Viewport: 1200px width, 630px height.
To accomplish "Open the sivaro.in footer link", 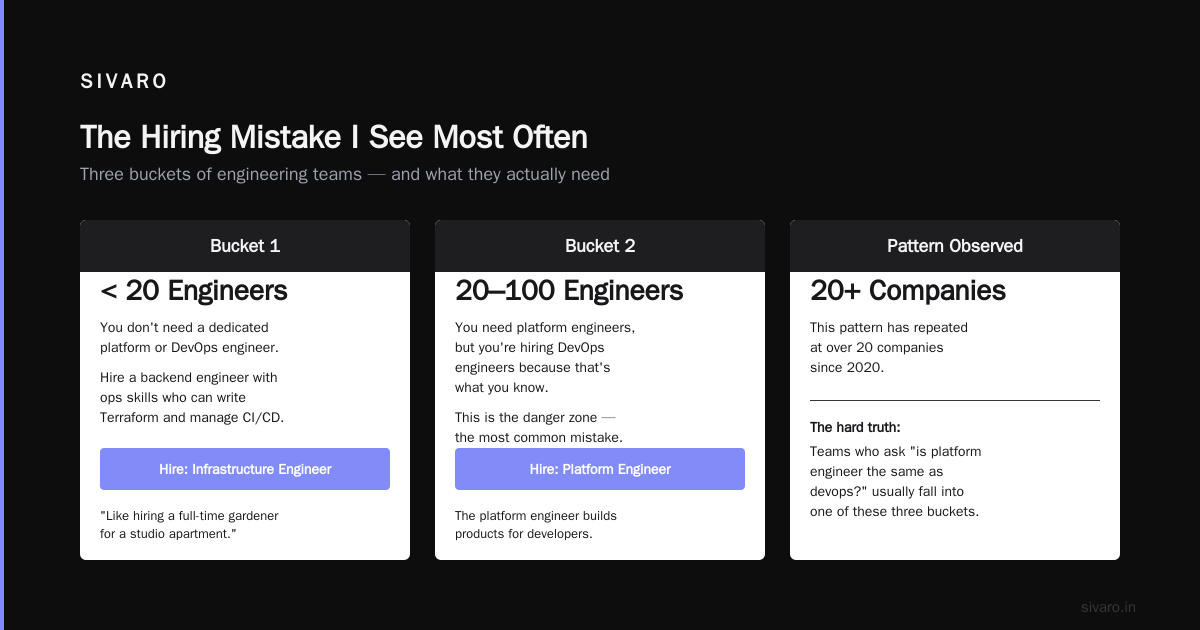I will pos(1108,607).
